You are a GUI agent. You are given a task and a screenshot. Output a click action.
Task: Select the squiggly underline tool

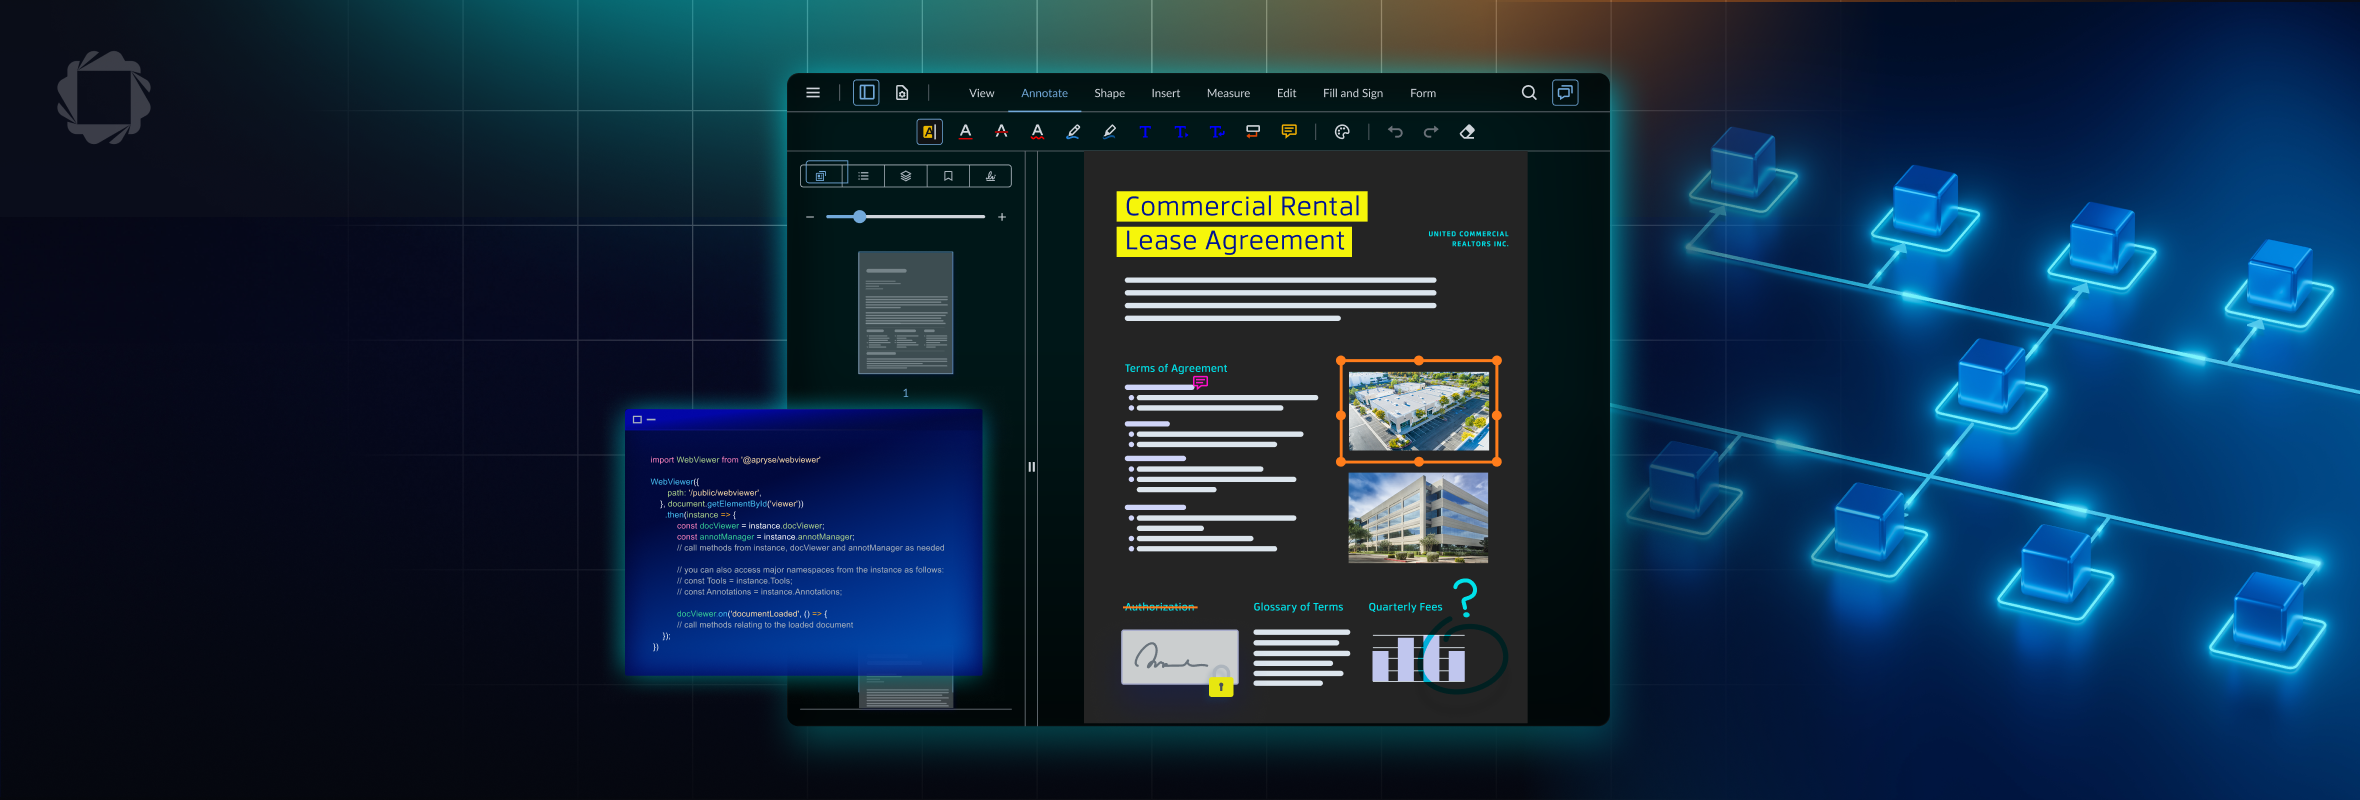pyautogui.click(x=1037, y=132)
